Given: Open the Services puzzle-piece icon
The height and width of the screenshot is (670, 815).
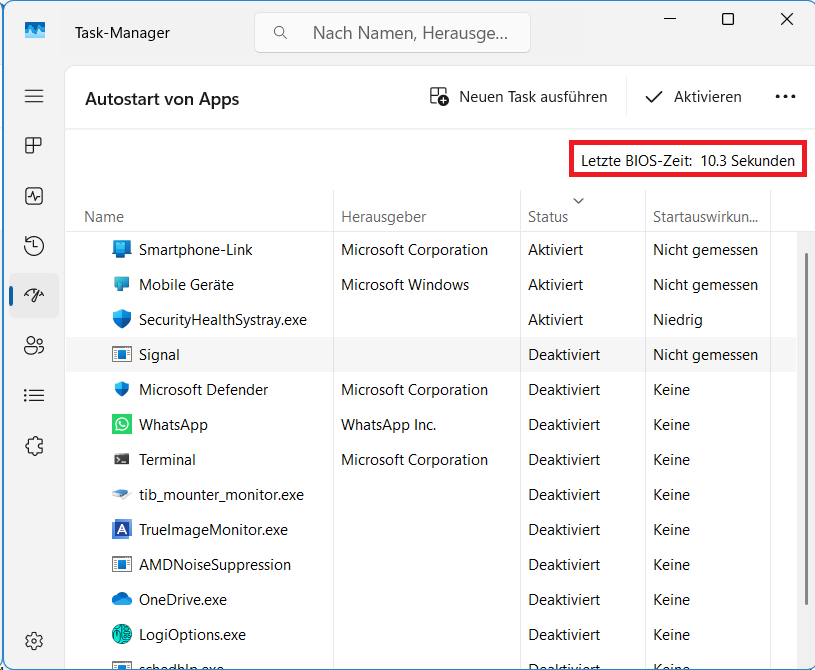Looking at the screenshot, I should point(34,445).
